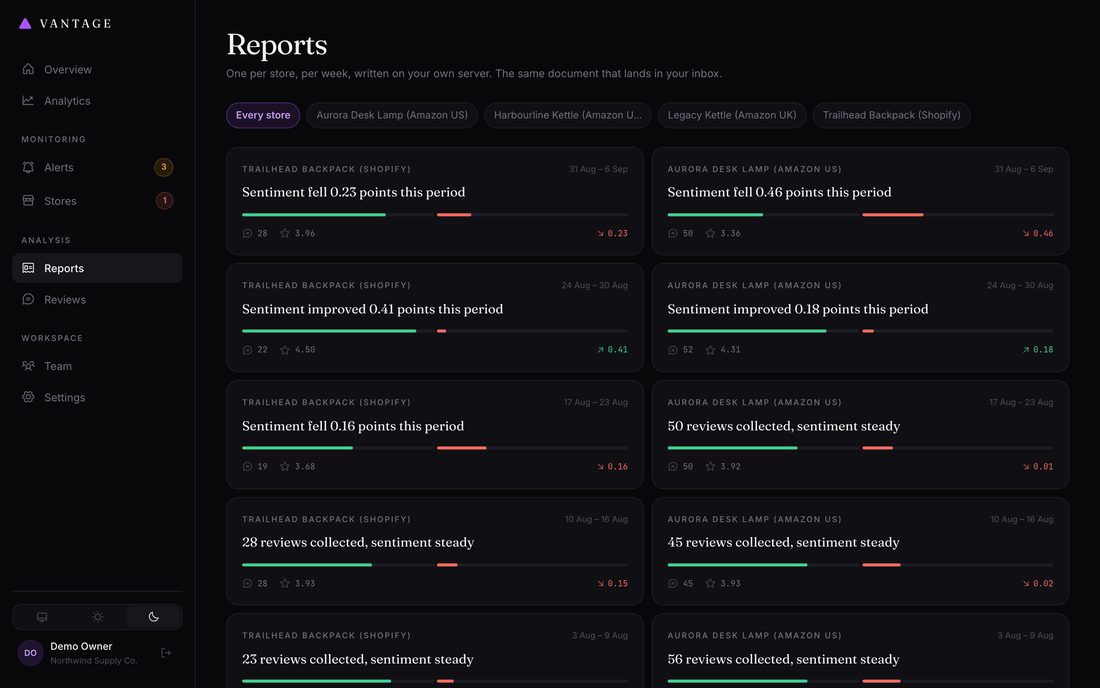The width and height of the screenshot is (1100, 688).
Task: Click the Stores badge showing 1
Action: point(164,201)
